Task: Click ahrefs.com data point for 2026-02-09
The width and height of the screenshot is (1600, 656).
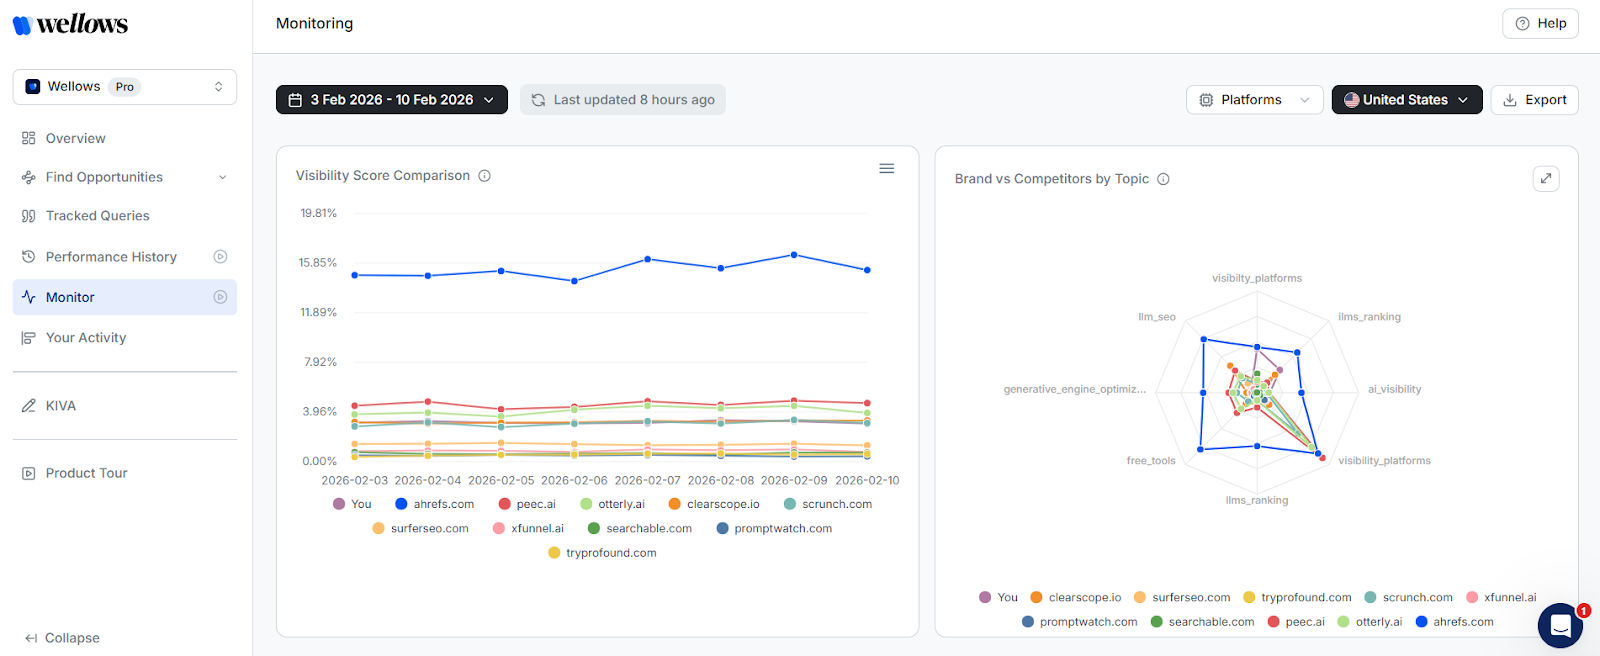Action: coord(794,255)
